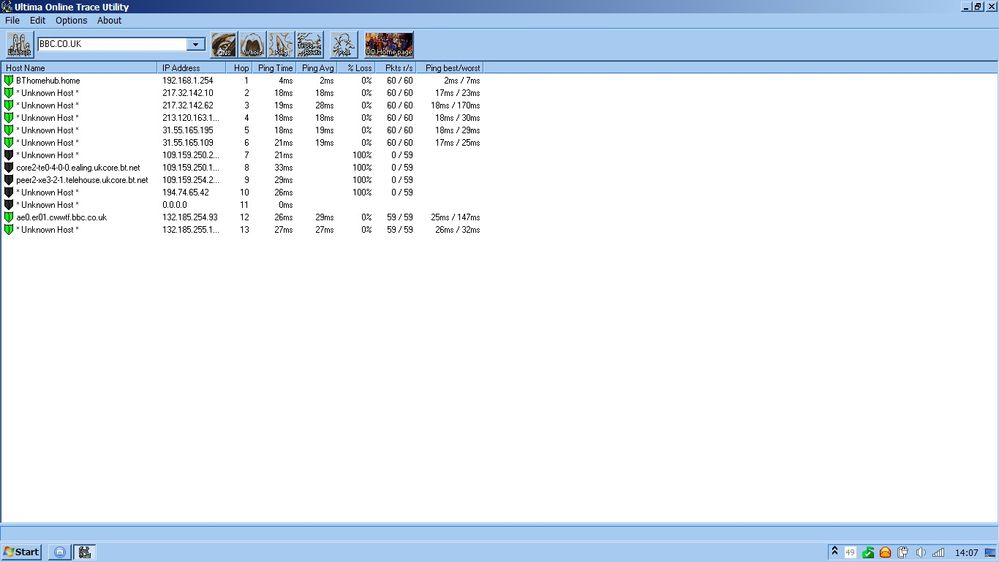
Task: Open the UO Home page button
Action: (x=389, y=45)
